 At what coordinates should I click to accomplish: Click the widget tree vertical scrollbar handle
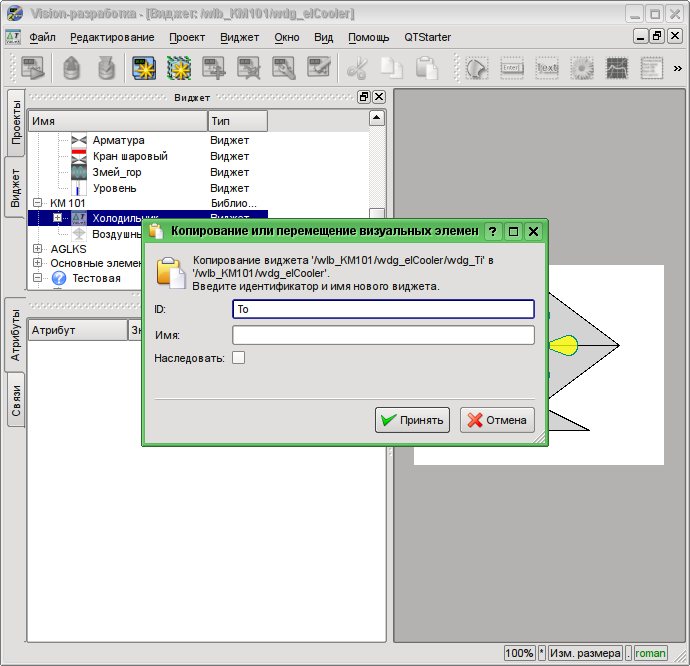click(x=376, y=216)
